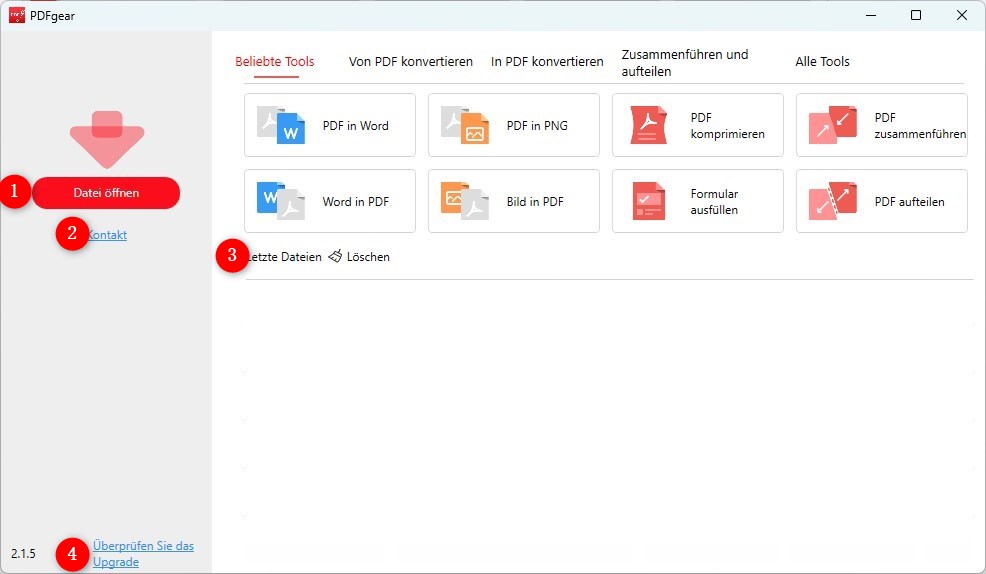Viewport: 986px width, 574px height.
Task: Choose the PDF aufteilen label
Action: tap(909, 202)
